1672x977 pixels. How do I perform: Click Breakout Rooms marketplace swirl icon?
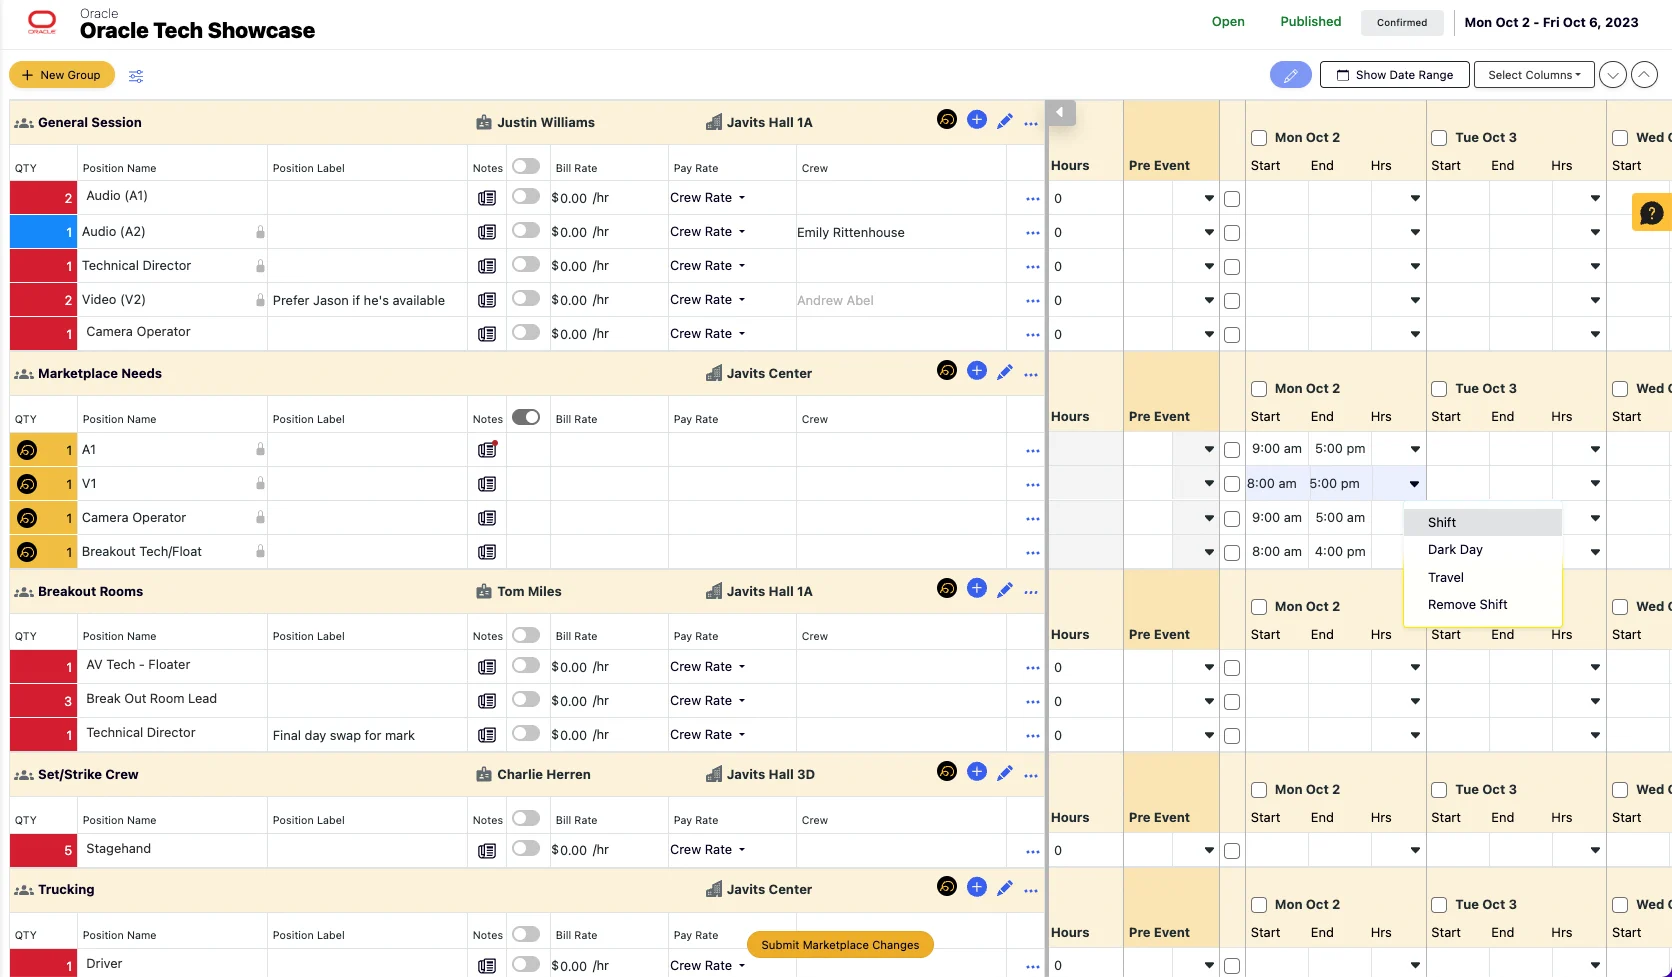pyautogui.click(x=946, y=588)
